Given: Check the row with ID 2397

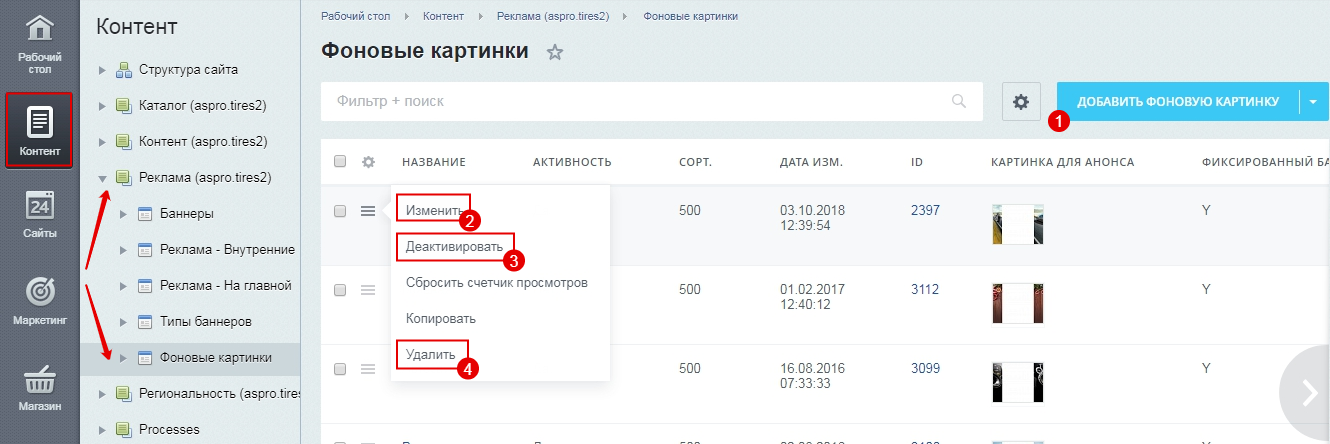Looking at the screenshot, I should tap(340, 211).
